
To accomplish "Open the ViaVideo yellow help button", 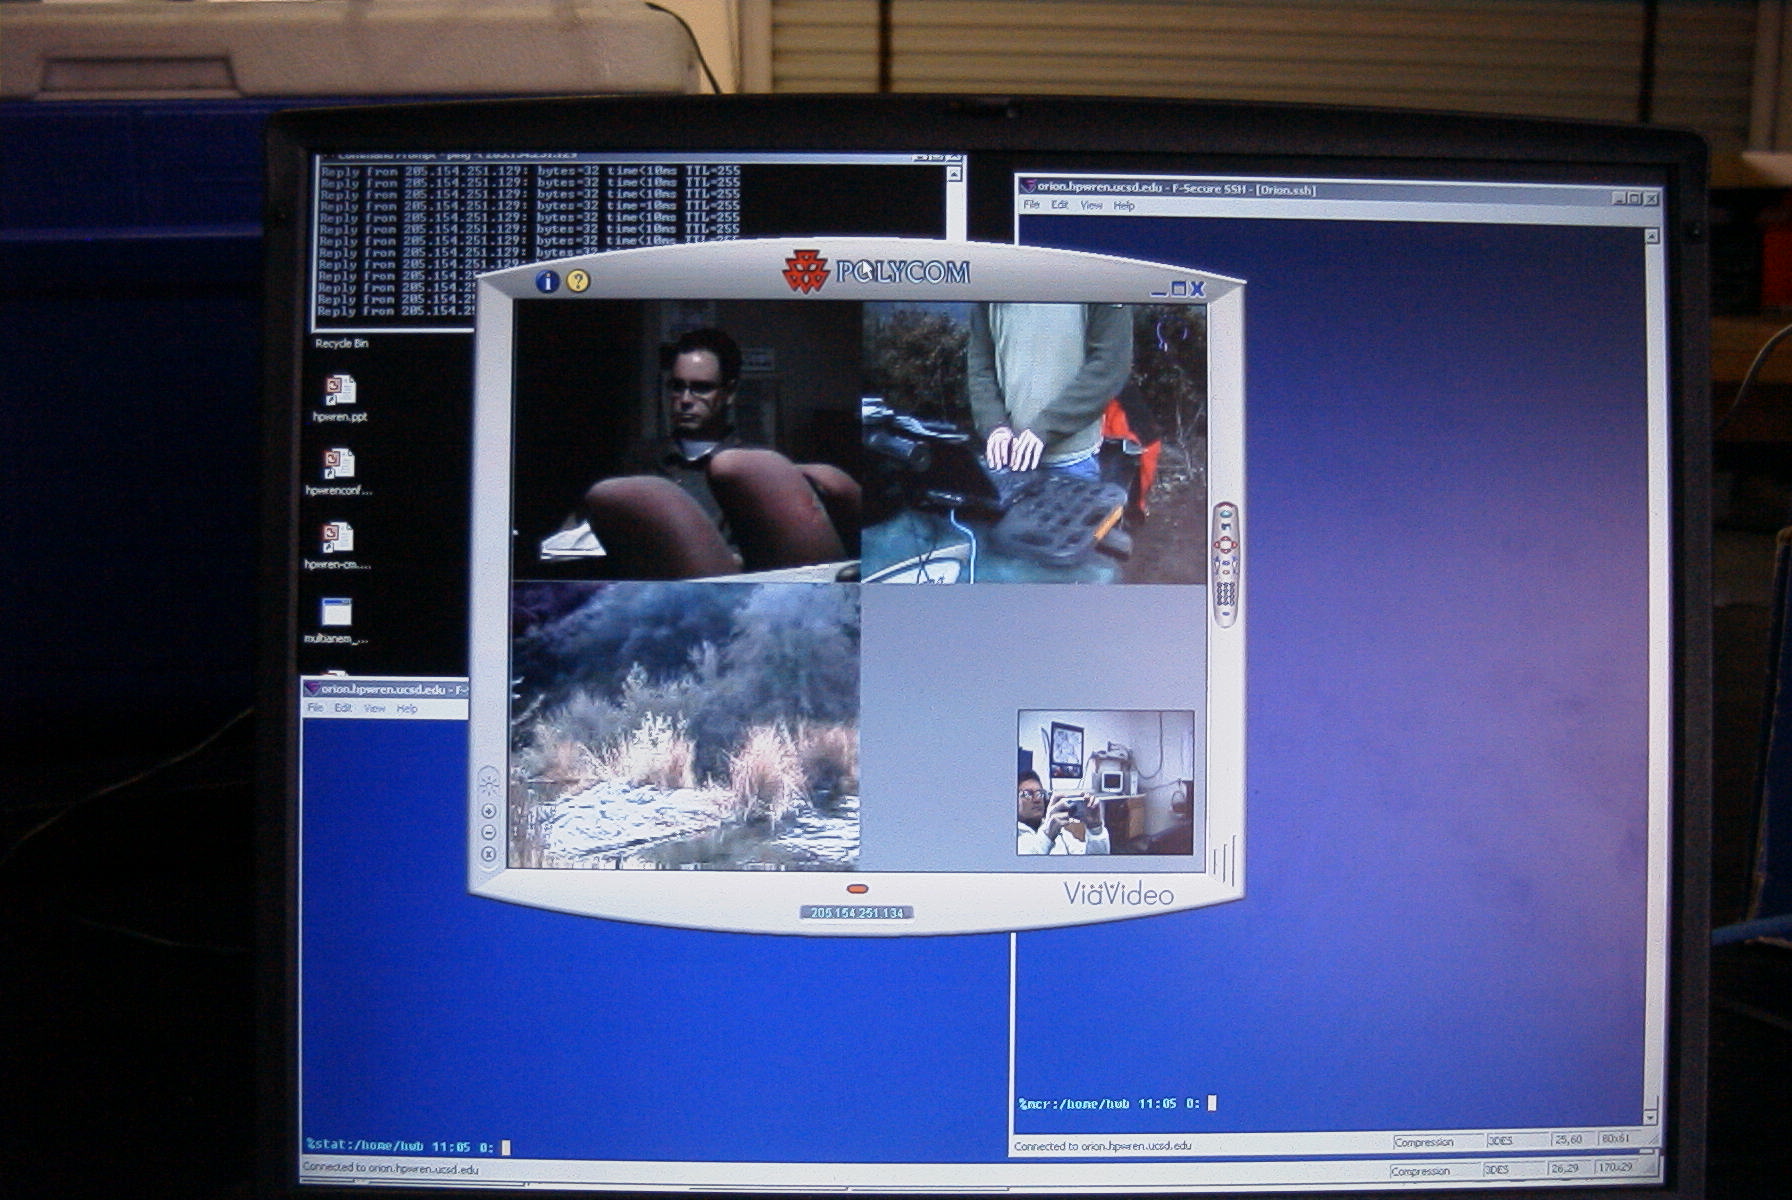I will pyautogui.click(x=577, y=281).
